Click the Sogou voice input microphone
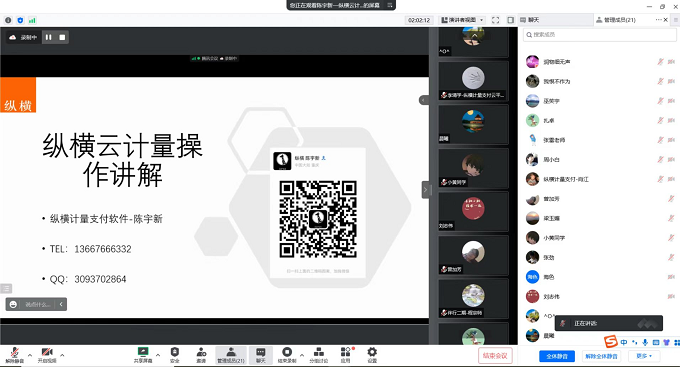The height and width of the screenshot is (367, 680). tap(645, 342)
